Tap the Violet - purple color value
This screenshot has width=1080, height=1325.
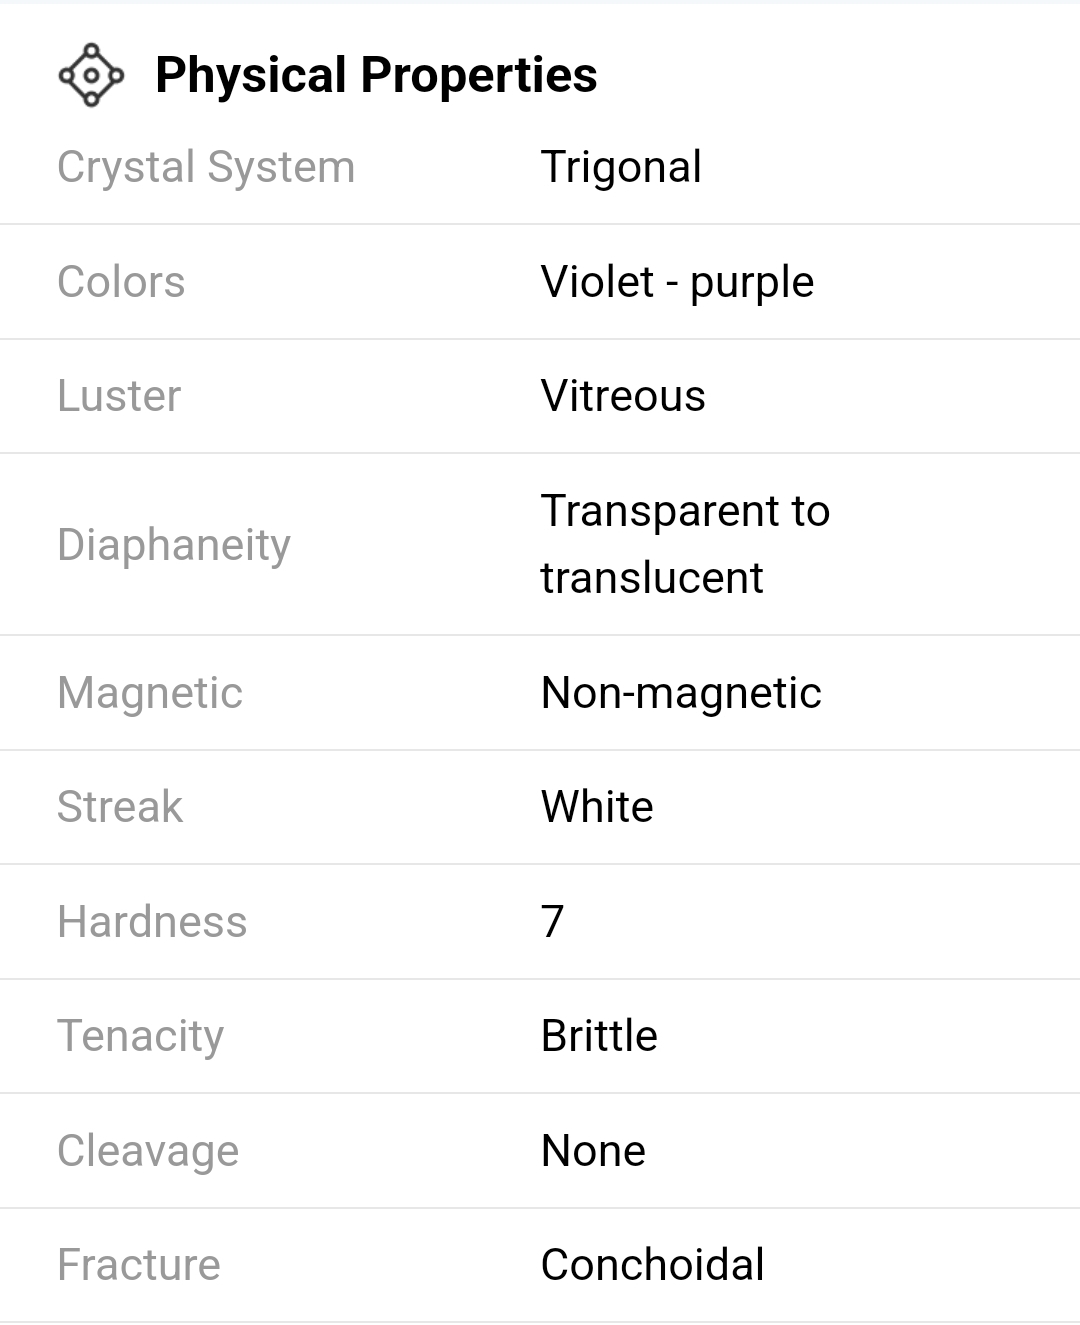pyautogui.click(x=677, y=282)
